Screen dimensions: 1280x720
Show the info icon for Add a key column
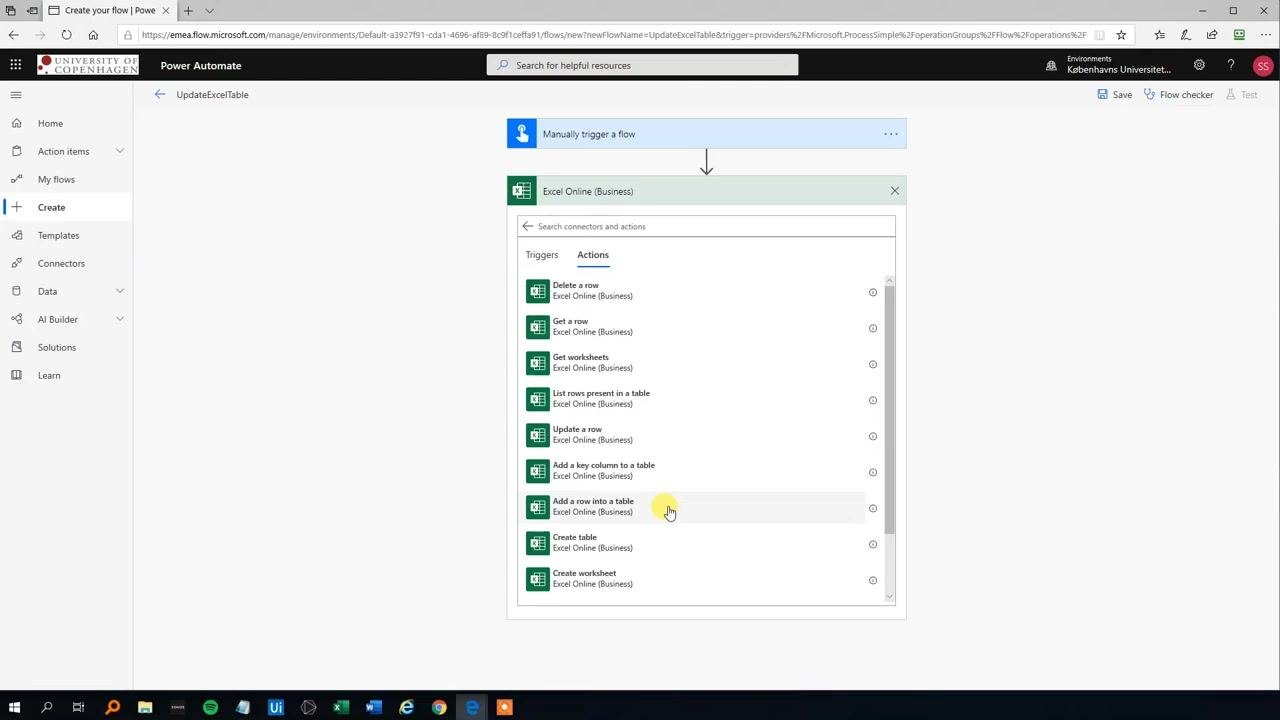[x=873, y=473]
